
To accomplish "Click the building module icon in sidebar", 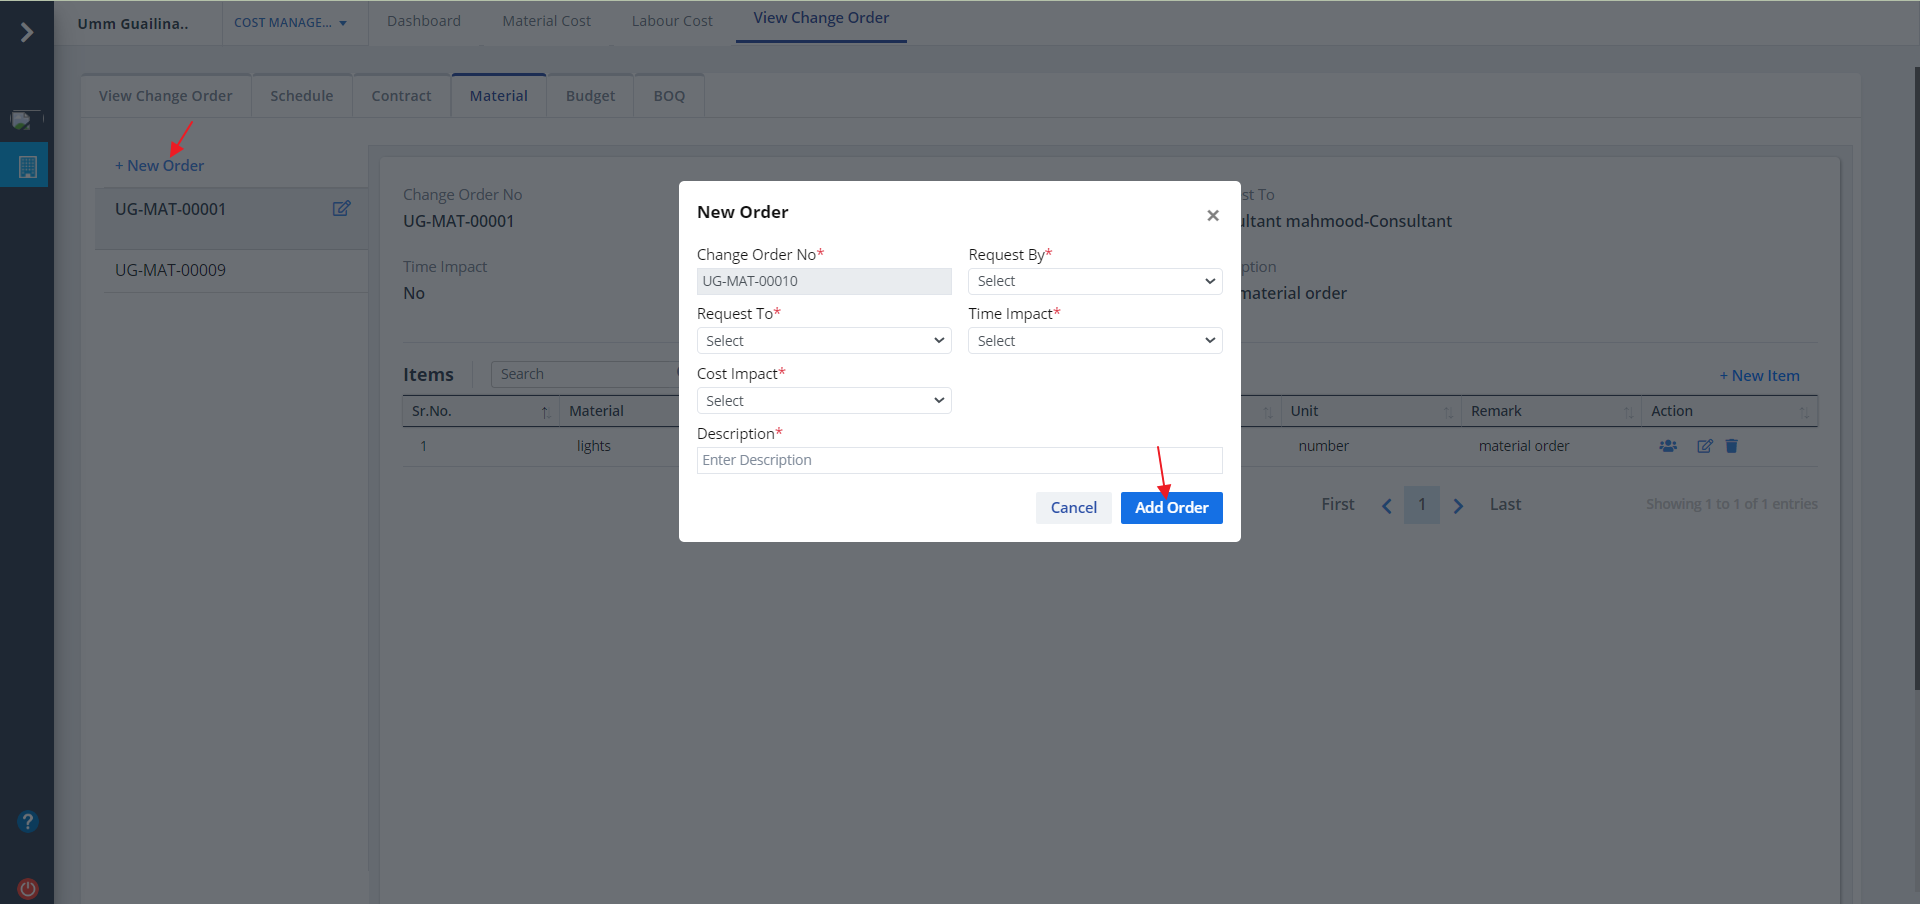I will coord(27,167).
